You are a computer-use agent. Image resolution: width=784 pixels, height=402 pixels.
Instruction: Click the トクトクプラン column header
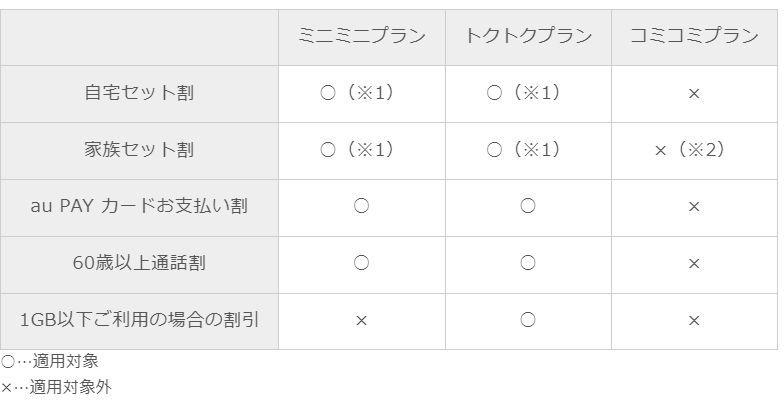pos(528,37)
